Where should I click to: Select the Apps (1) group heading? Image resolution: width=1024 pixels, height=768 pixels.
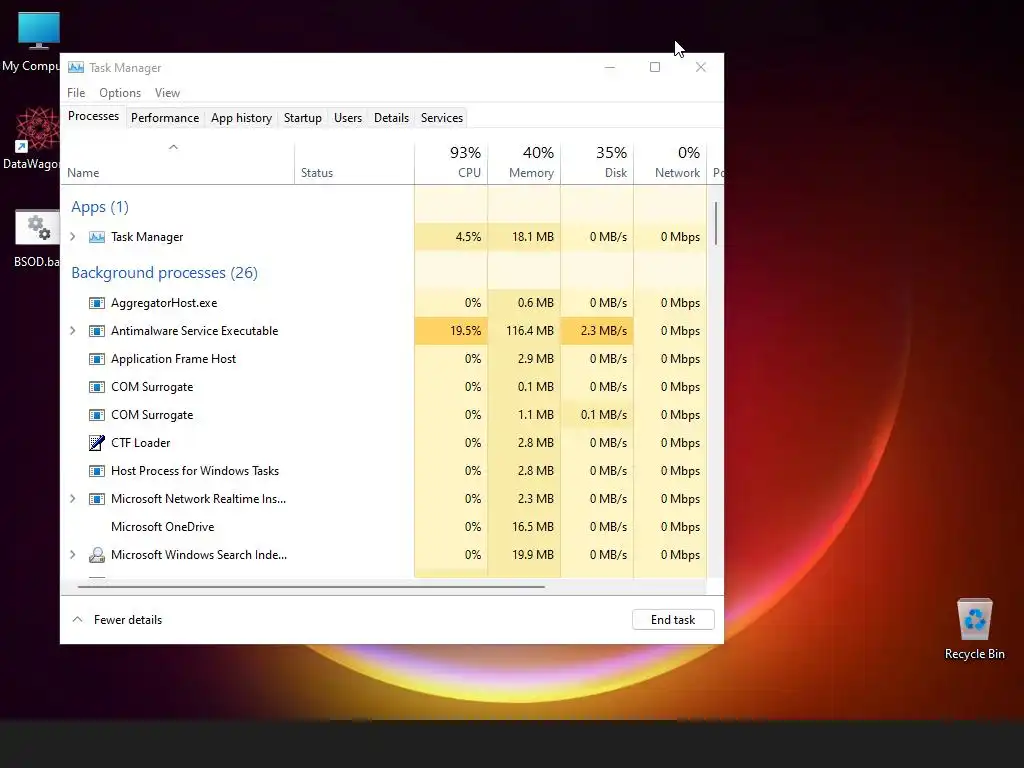100,207
